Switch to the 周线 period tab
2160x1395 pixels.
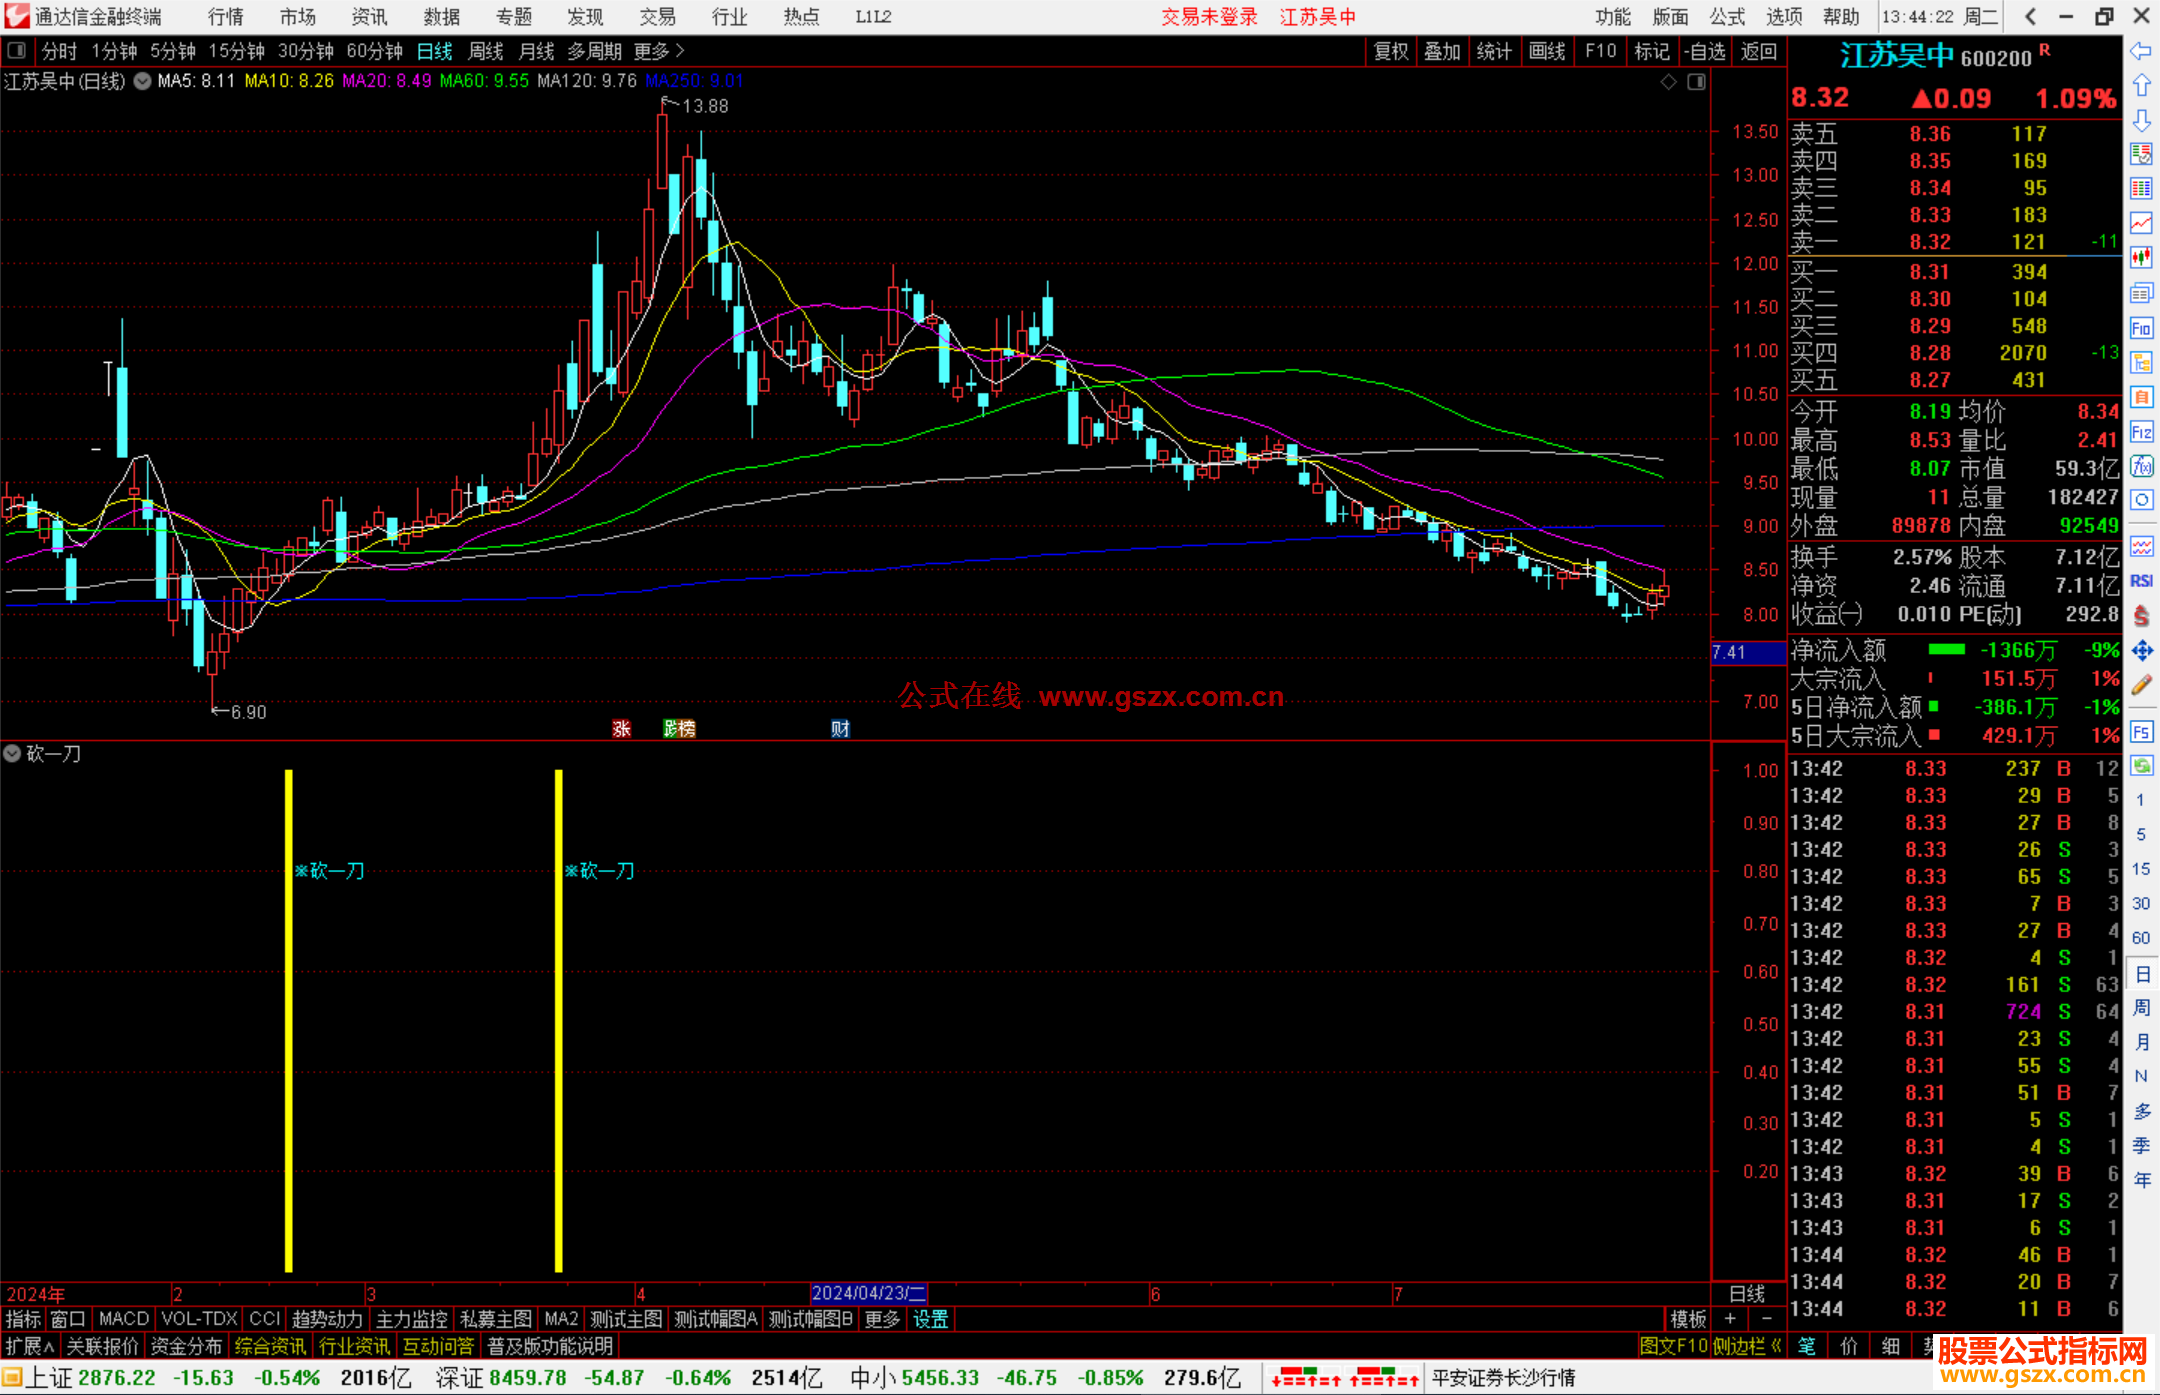(486, 51)
